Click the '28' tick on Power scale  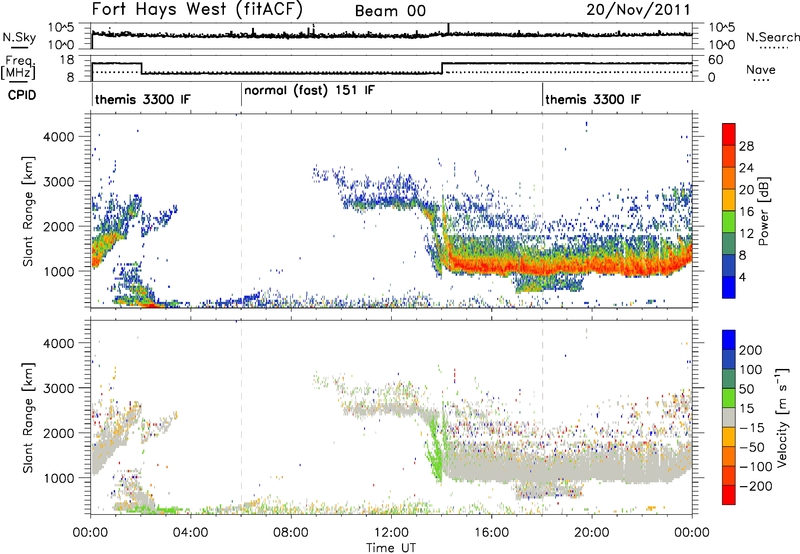click(746, 146)
